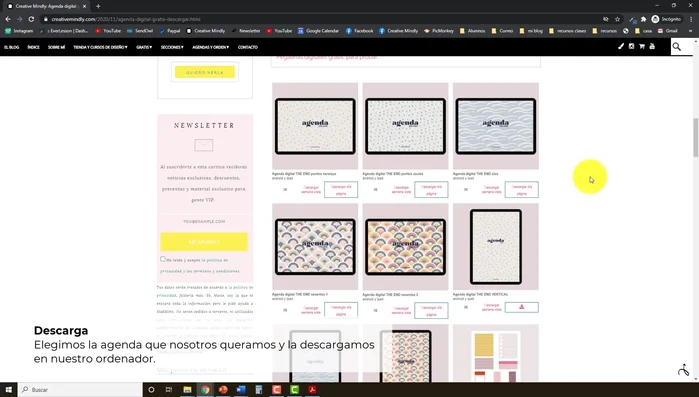Open the agenda sesentas 1 thumbnail

(x=315, y=247)
